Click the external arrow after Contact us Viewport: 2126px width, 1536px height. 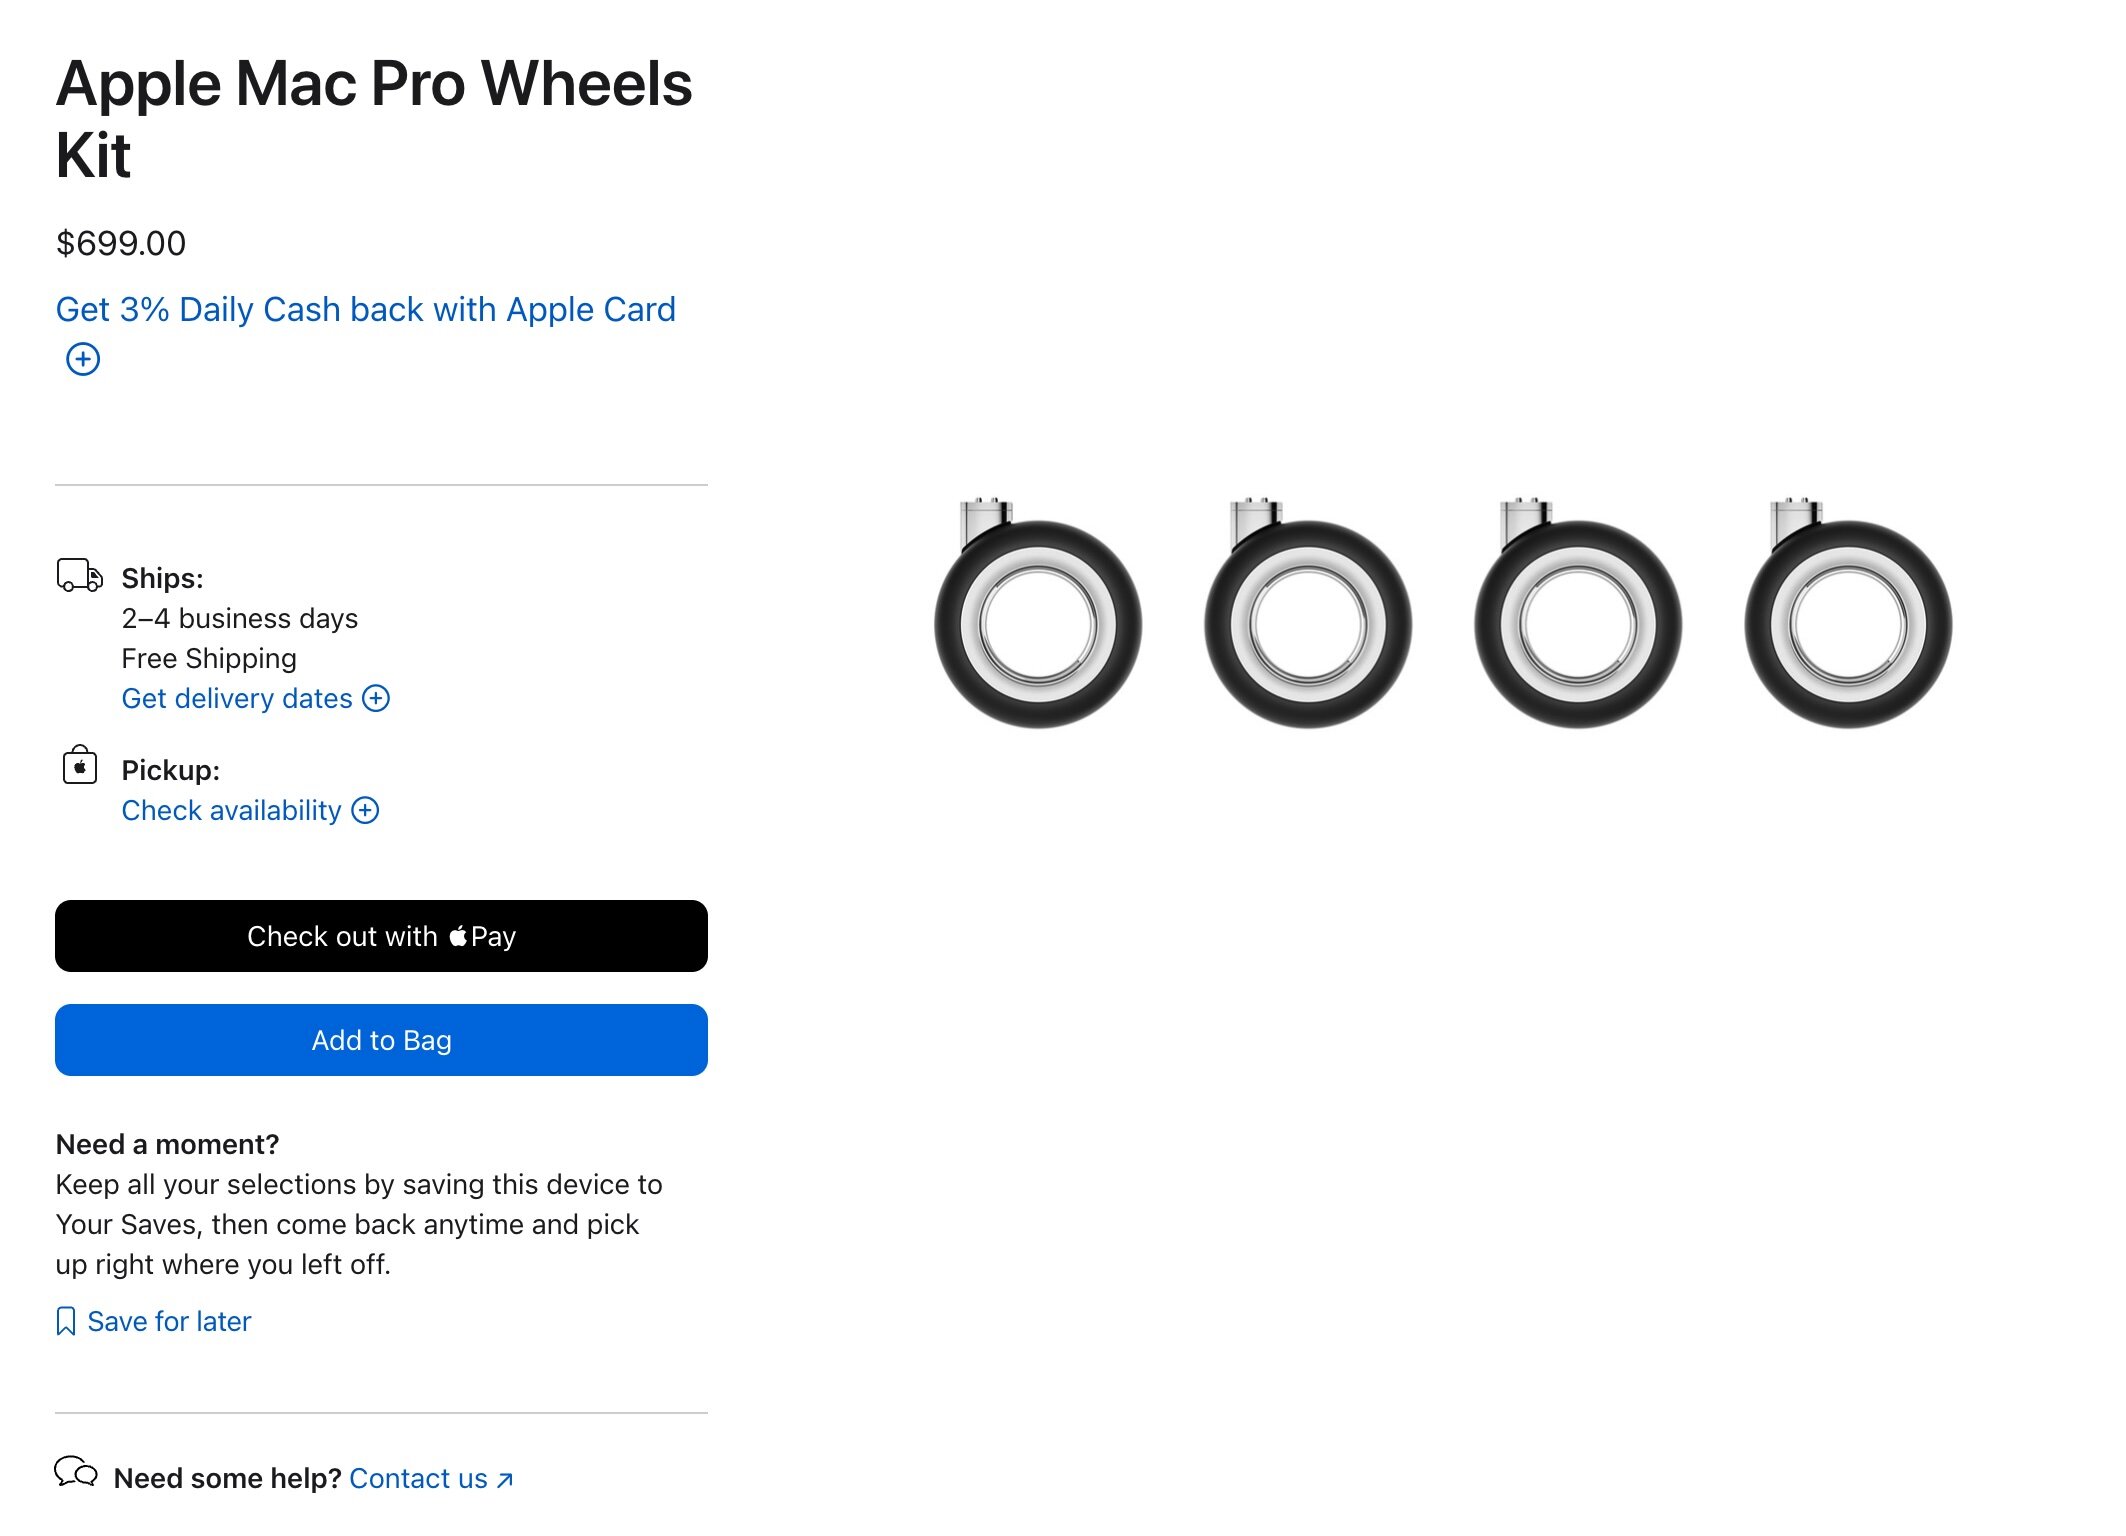click(x=505, y=1480)
